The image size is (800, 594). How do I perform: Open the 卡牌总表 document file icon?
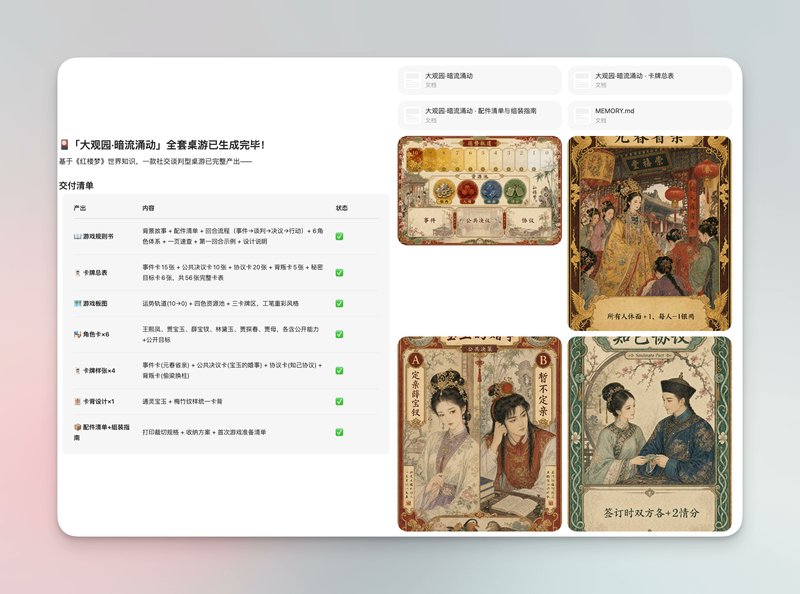[x=581, y=80]
